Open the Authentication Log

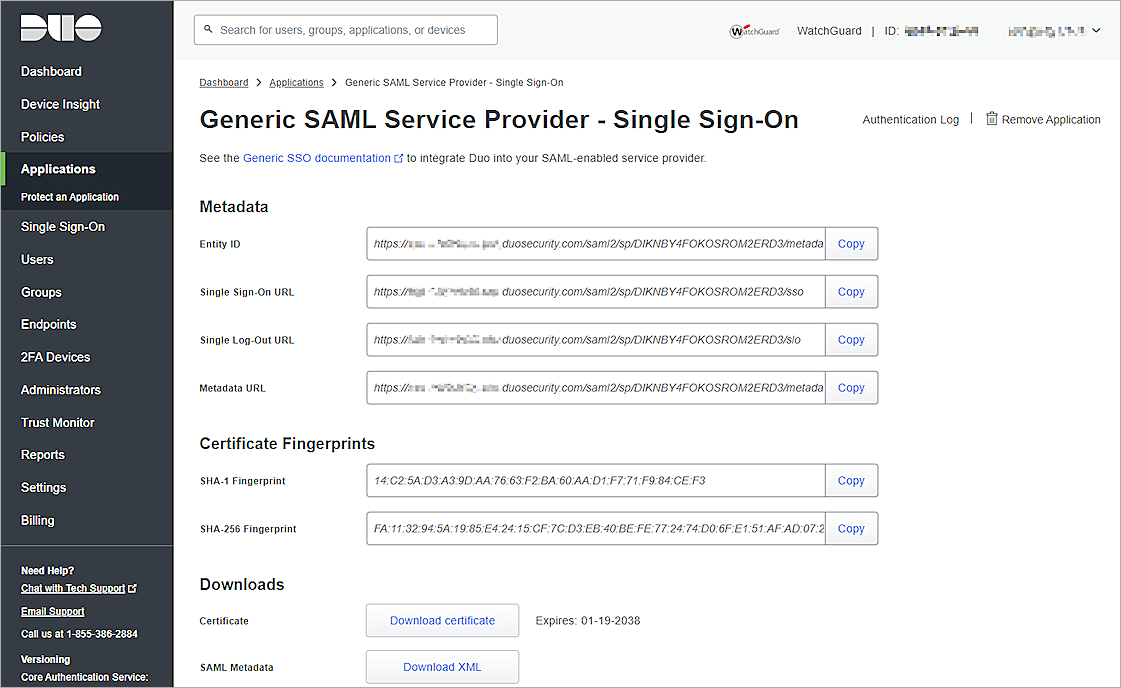coord(910,119)
